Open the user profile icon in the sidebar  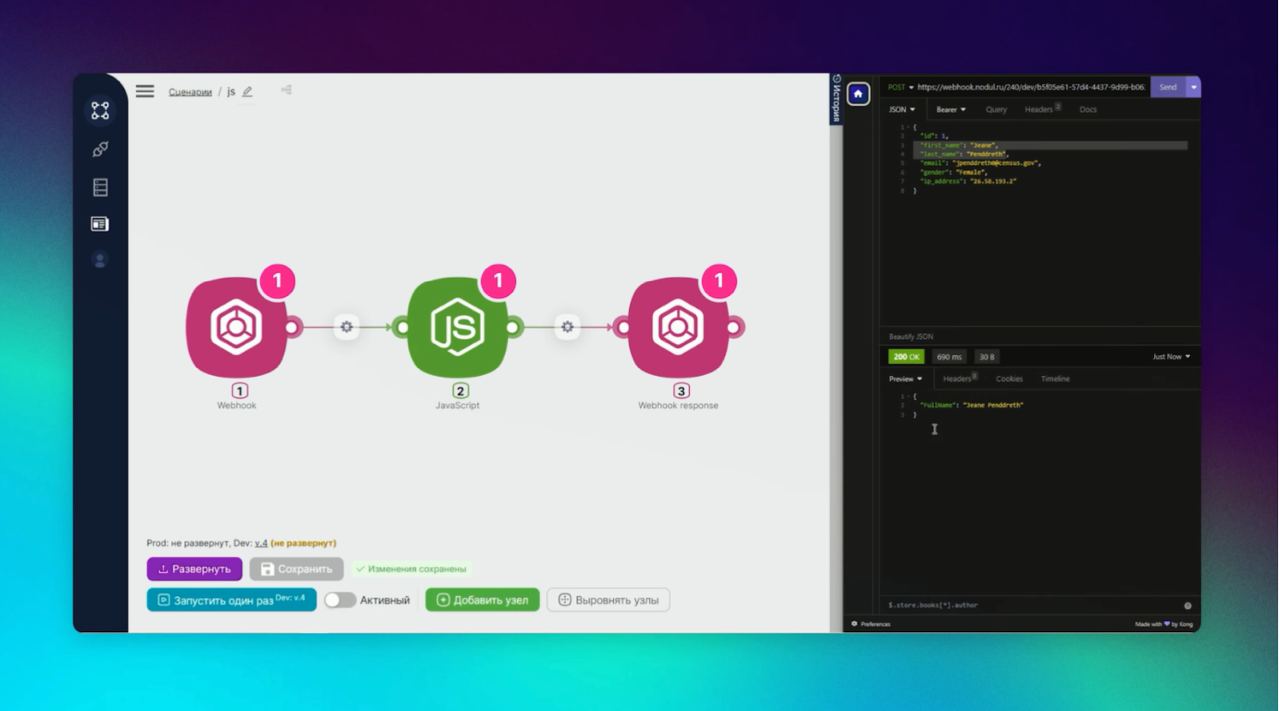click(100, 260)
